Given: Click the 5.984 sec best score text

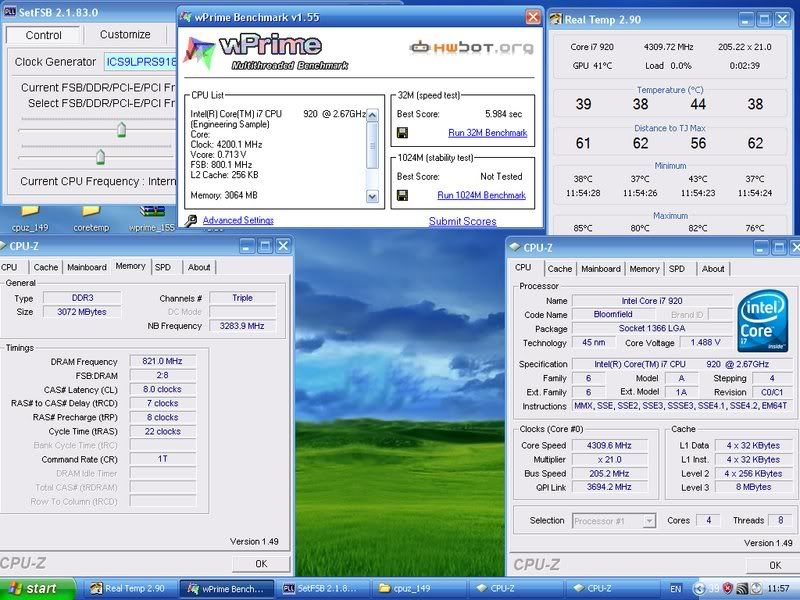Looking at the screenshot, I should click(x=504, y=114).
